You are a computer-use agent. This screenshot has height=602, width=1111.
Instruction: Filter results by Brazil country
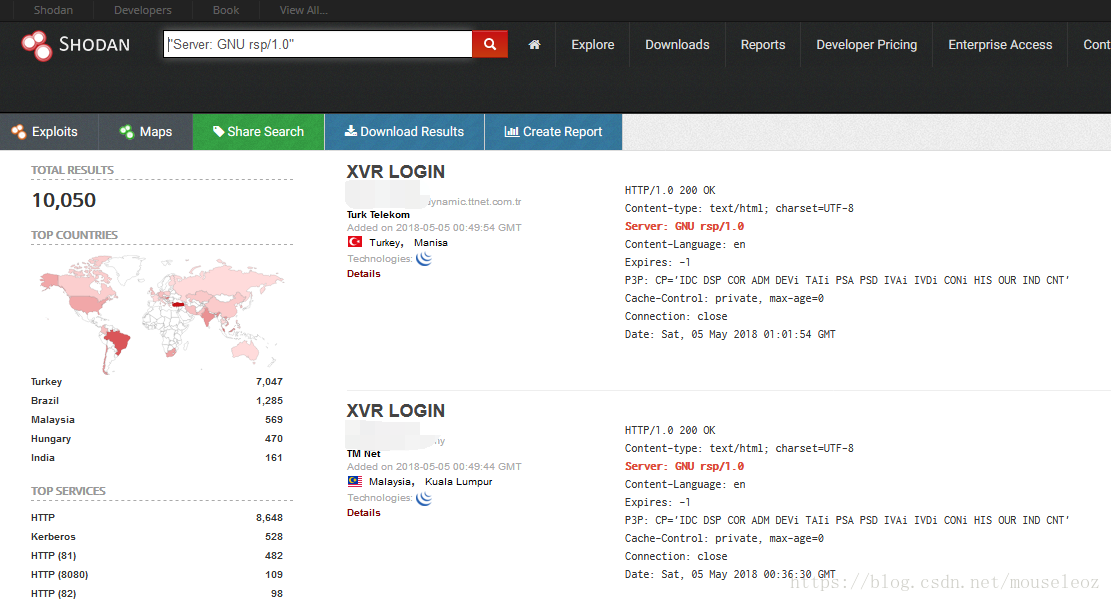45,401
